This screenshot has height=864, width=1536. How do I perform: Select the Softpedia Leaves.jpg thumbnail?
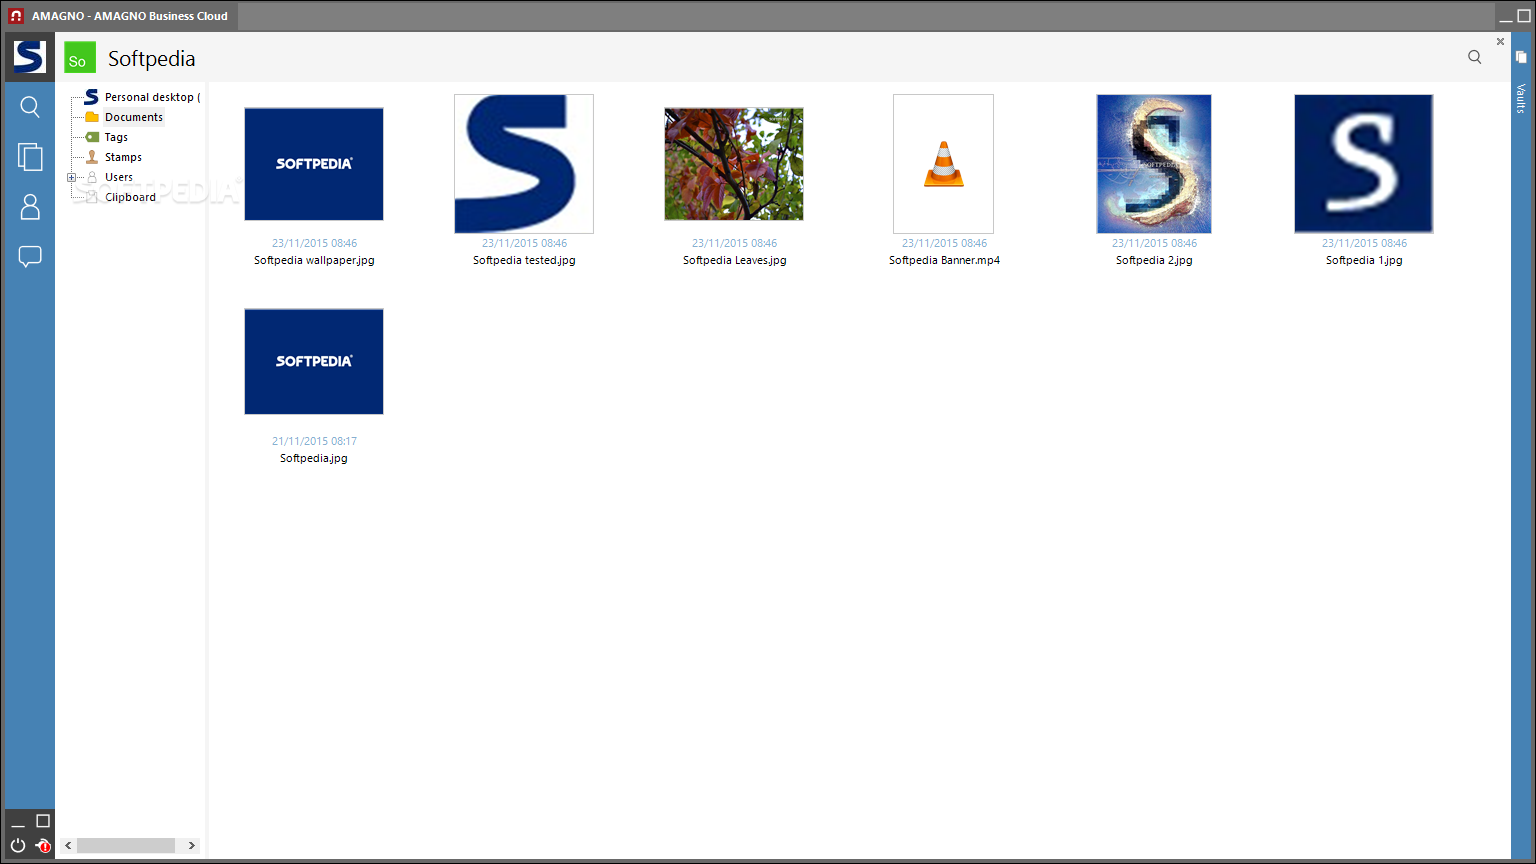pyautogui.click(x=734, y=164)
